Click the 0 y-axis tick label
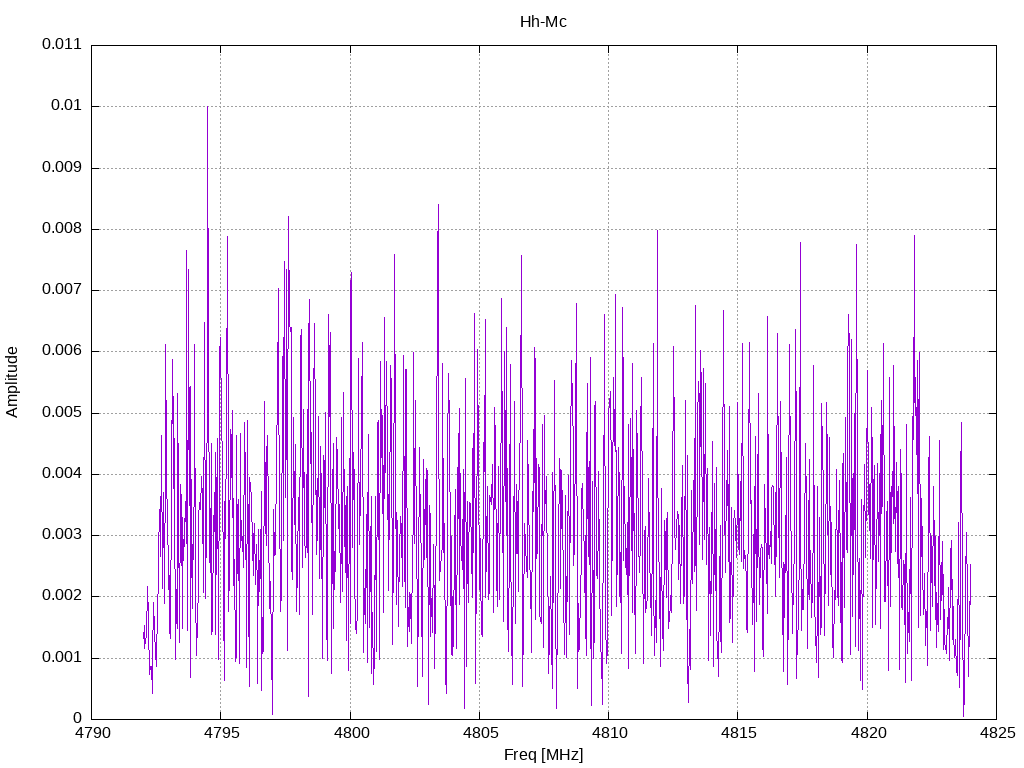The width and height of the screenshot is (1024, 768). point(78,718)
